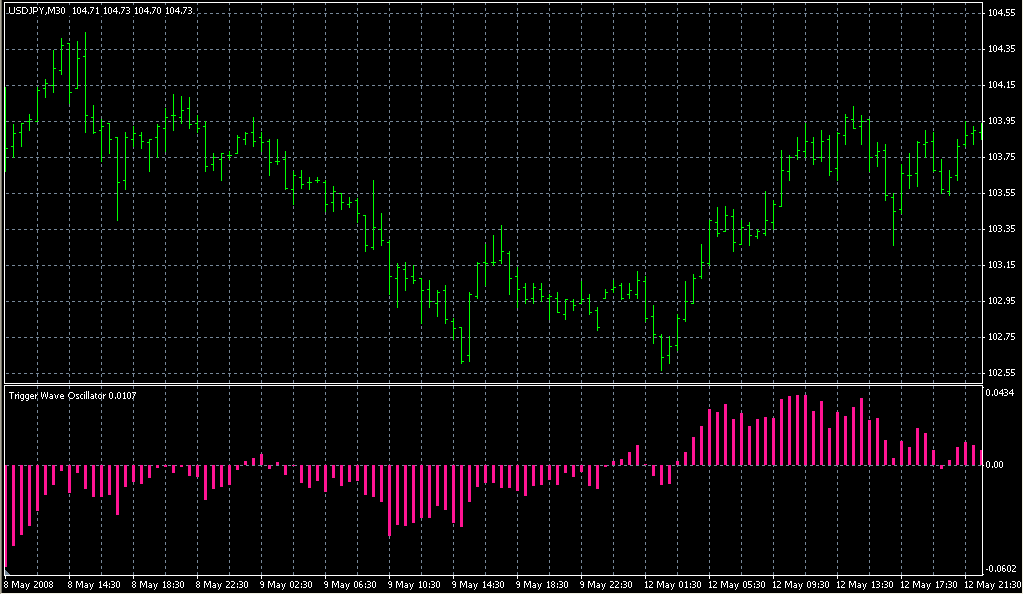Click the 8 May 18:30 time label
The image size is (1024, 594).
pos(158,585)
